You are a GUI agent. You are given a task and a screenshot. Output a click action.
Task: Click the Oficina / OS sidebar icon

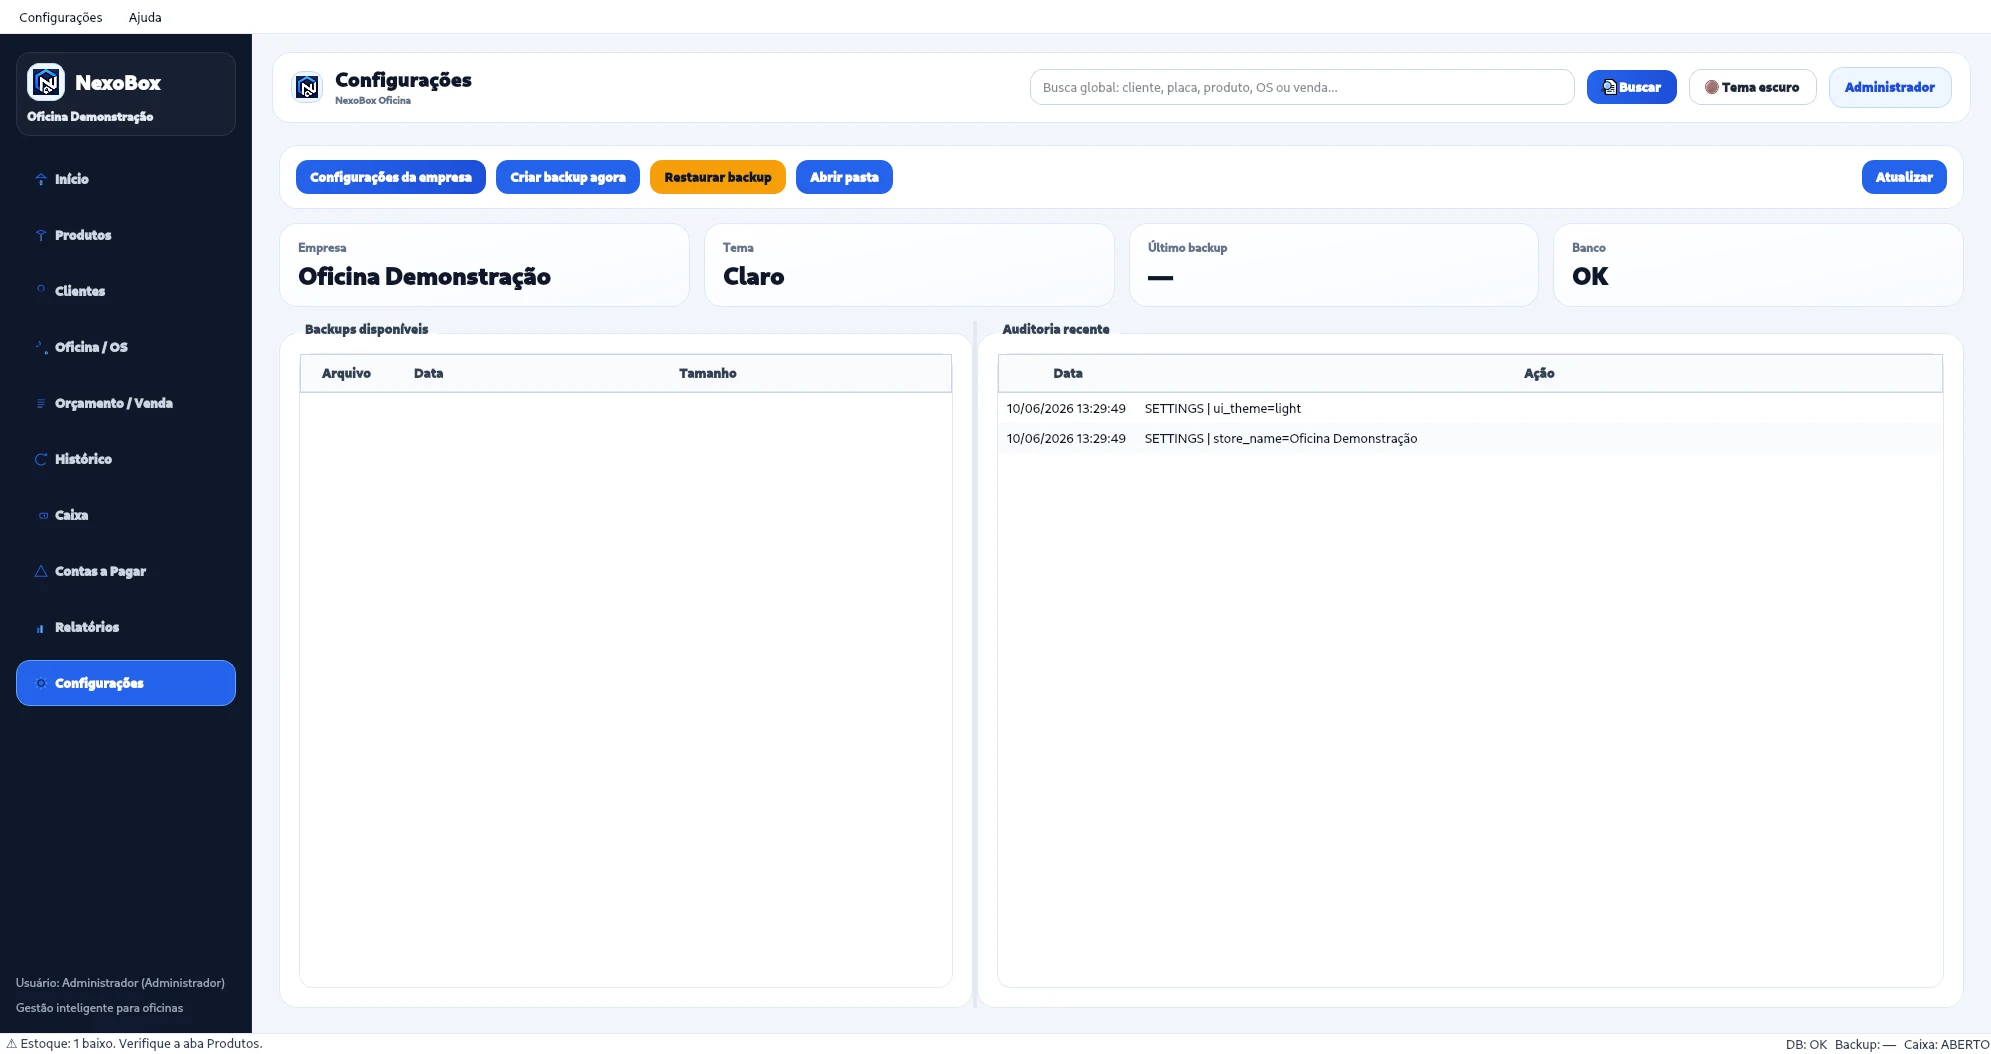pyautogui.click(x=41, y=347)
